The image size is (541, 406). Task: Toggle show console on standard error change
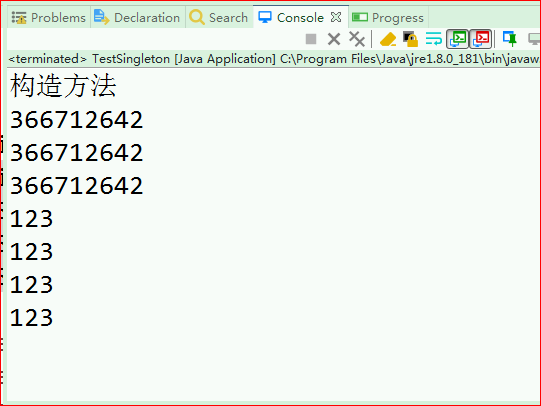[x=481, y=39]
